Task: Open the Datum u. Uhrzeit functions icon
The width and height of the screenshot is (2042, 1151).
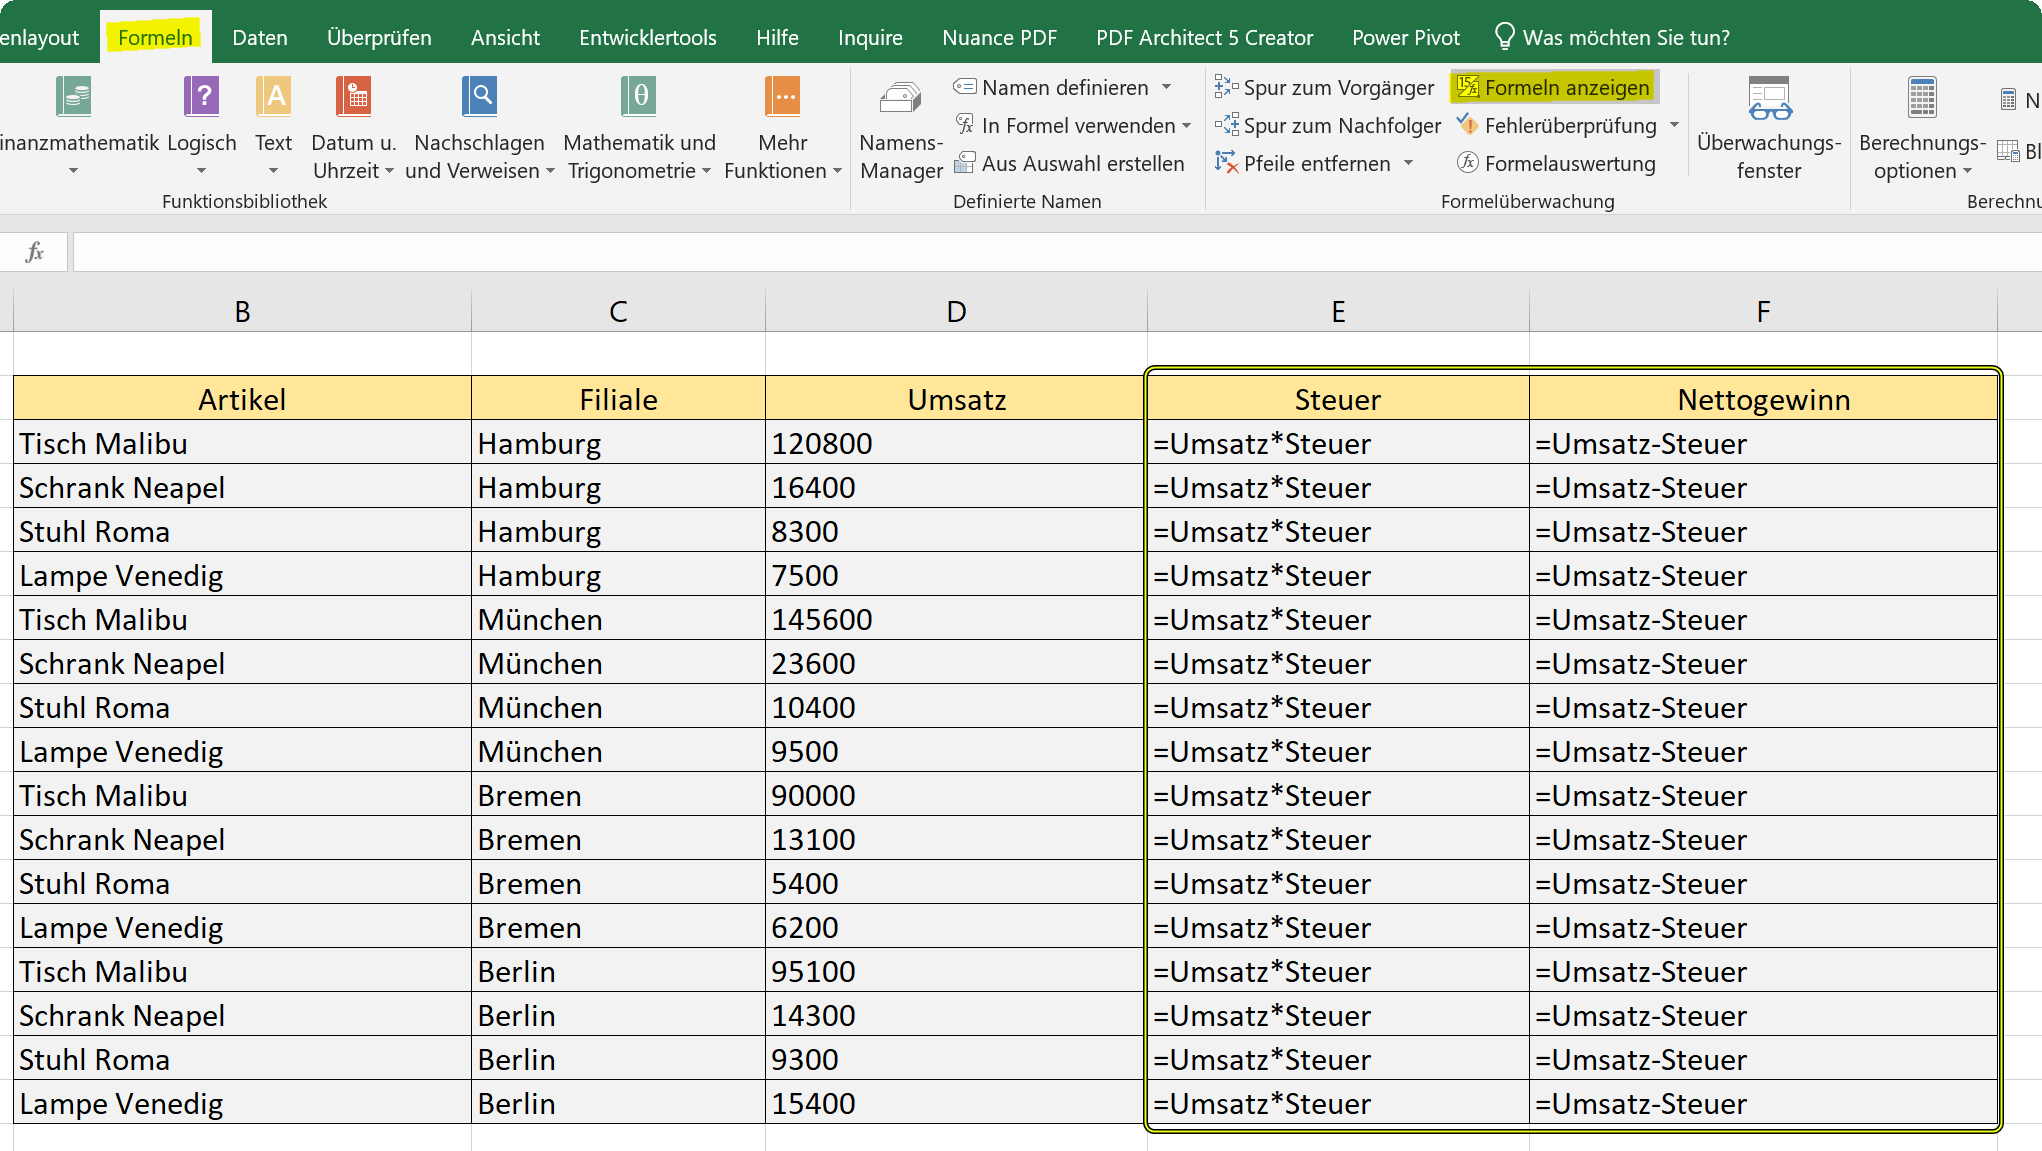Action: (x=354, y=97)
